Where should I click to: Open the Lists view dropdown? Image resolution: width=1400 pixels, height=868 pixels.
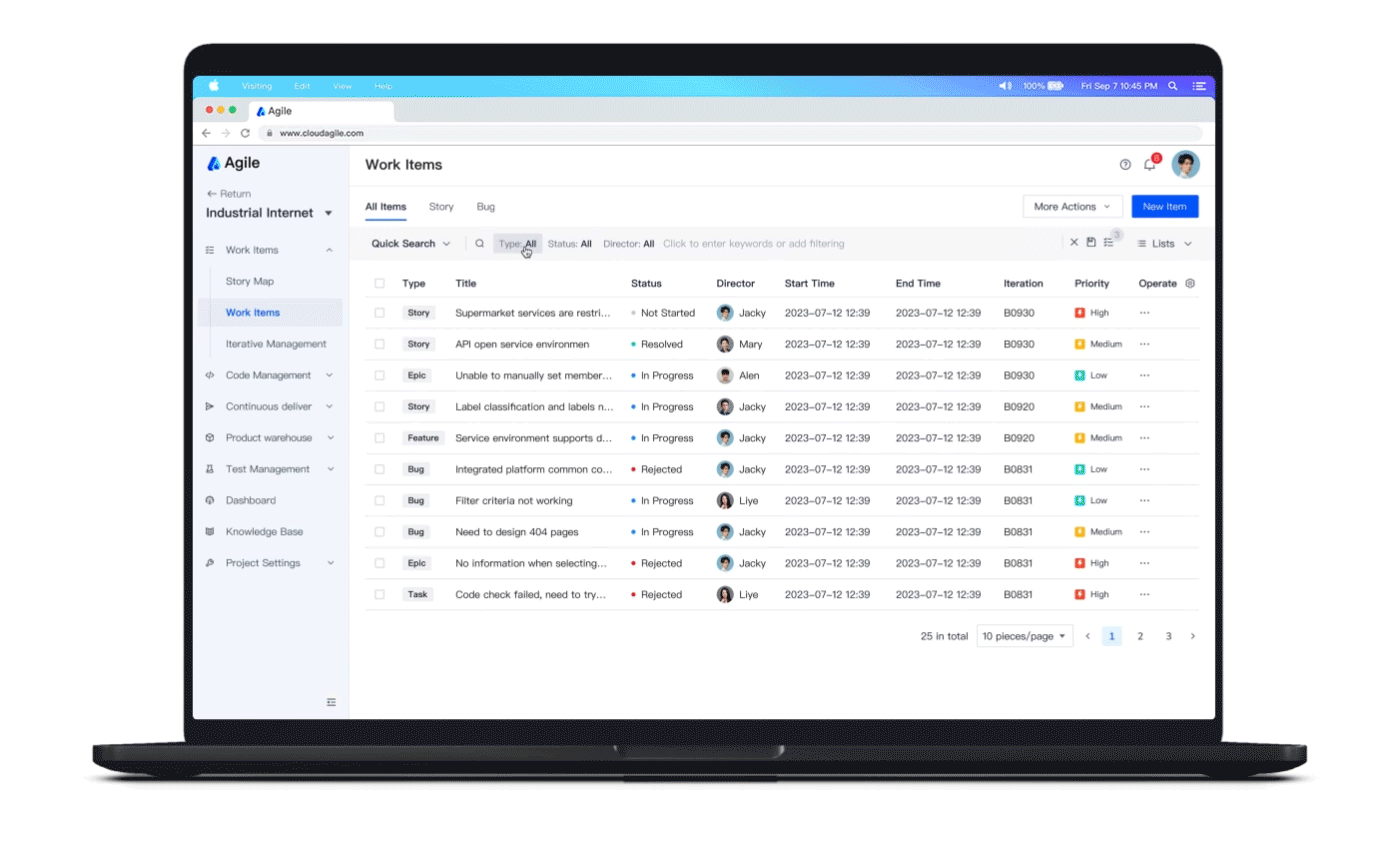tap(1165, 243)
